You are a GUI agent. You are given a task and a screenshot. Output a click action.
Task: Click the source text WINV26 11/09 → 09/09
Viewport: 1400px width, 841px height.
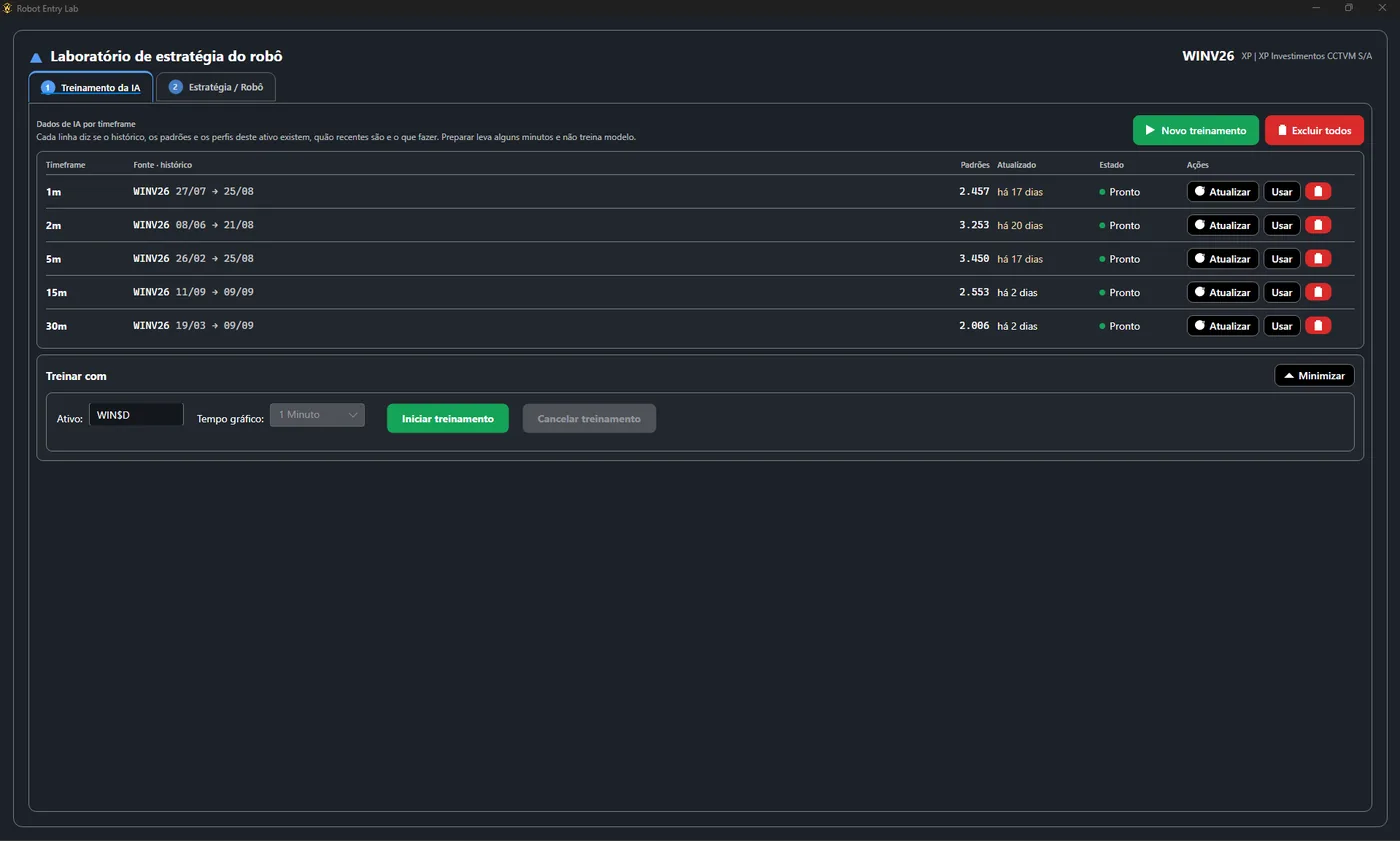tap(193, 292)
